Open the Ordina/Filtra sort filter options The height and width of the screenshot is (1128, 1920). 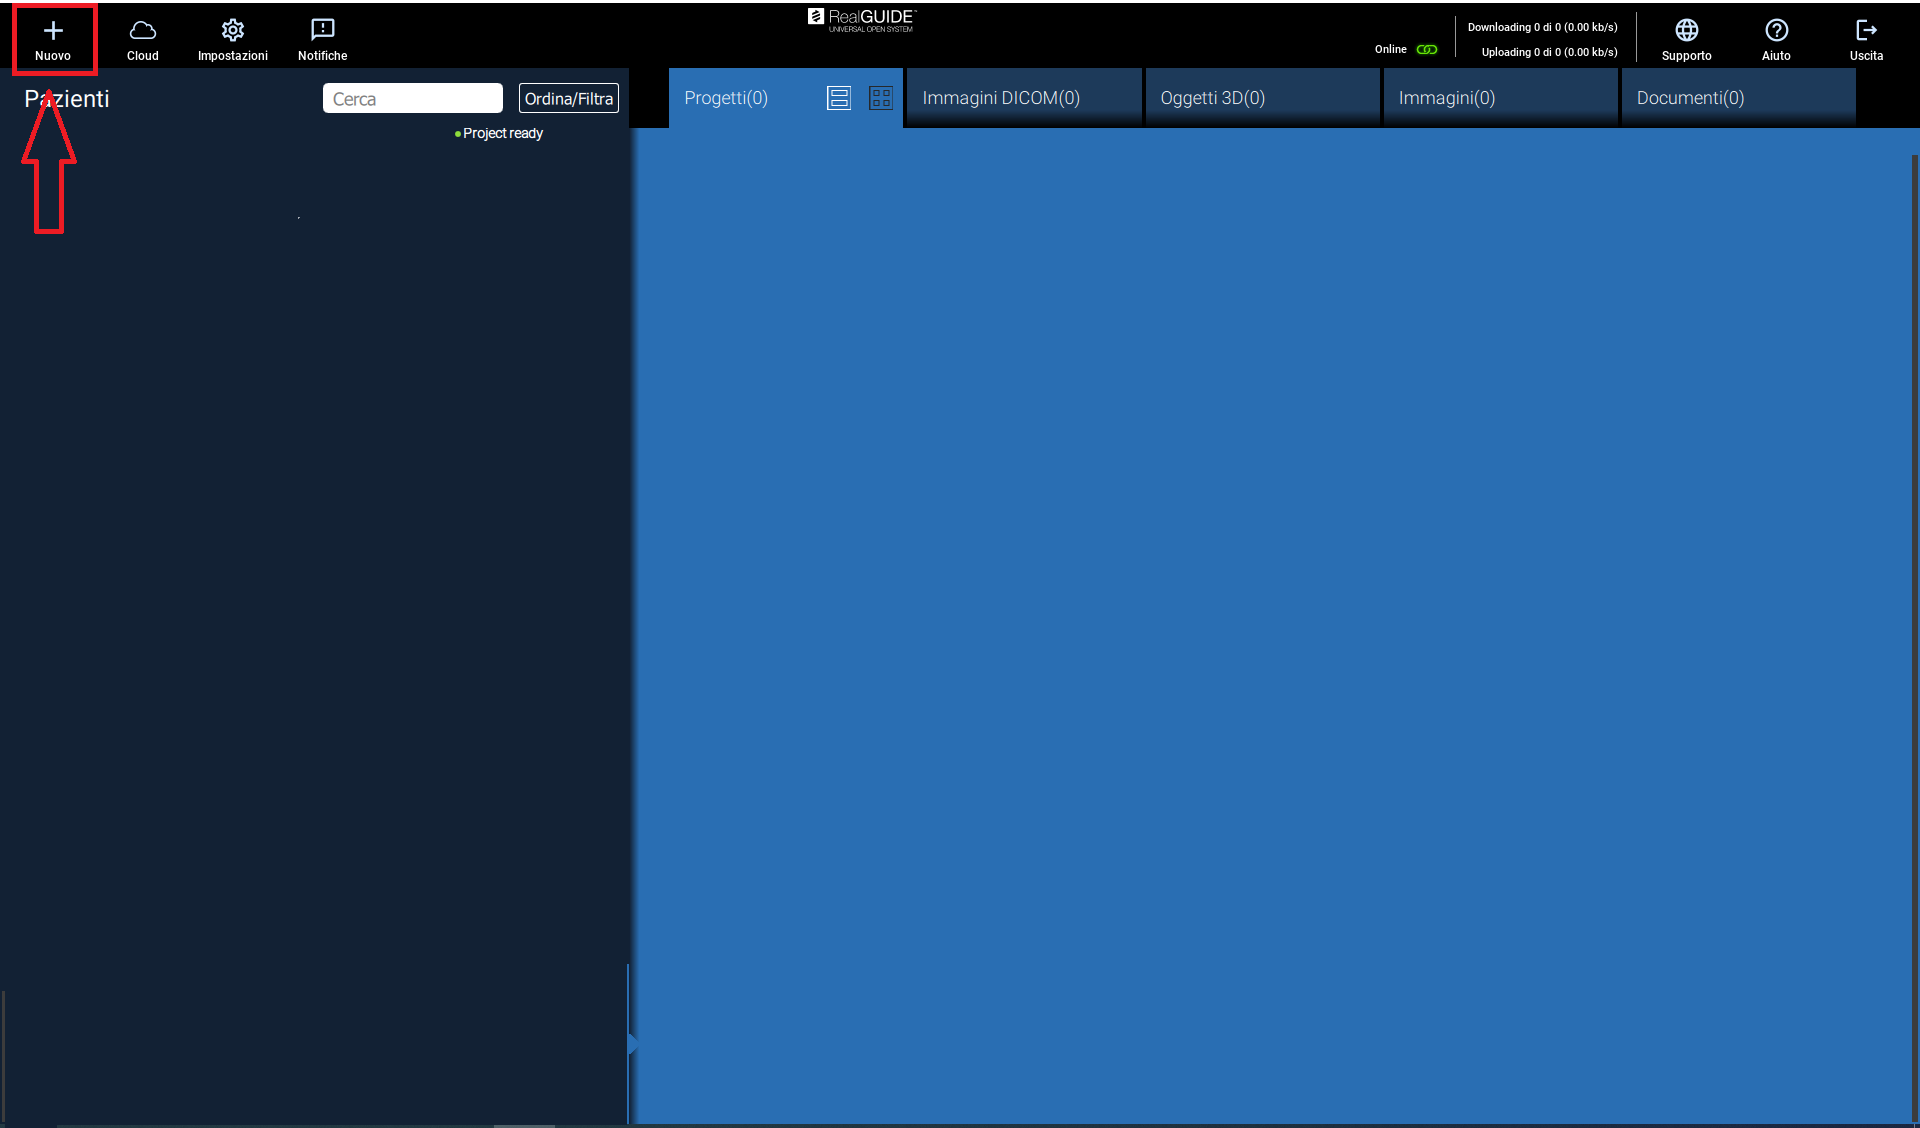pyautogui.click(x=568, y=98)
